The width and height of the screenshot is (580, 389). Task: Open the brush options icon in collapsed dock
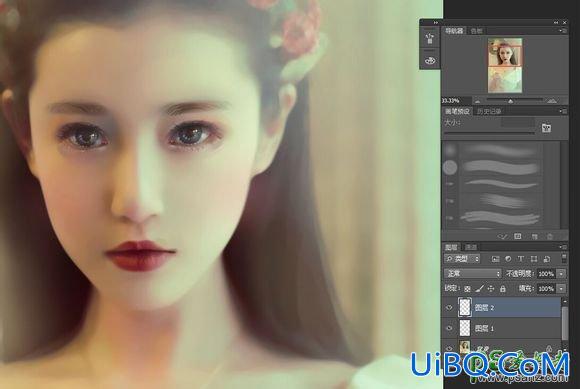(x=429, y=38)
